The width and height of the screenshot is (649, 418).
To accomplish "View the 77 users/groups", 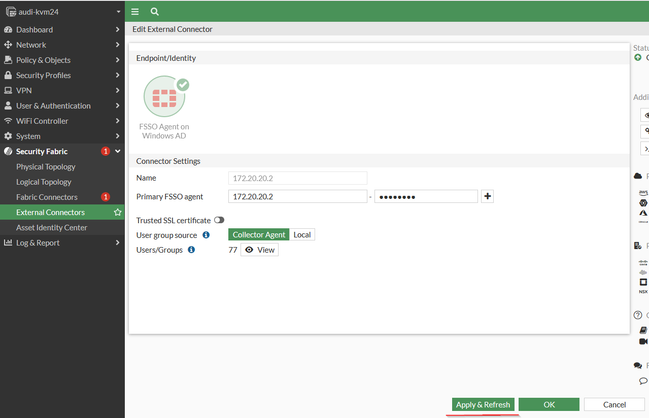I will [260, 250].
